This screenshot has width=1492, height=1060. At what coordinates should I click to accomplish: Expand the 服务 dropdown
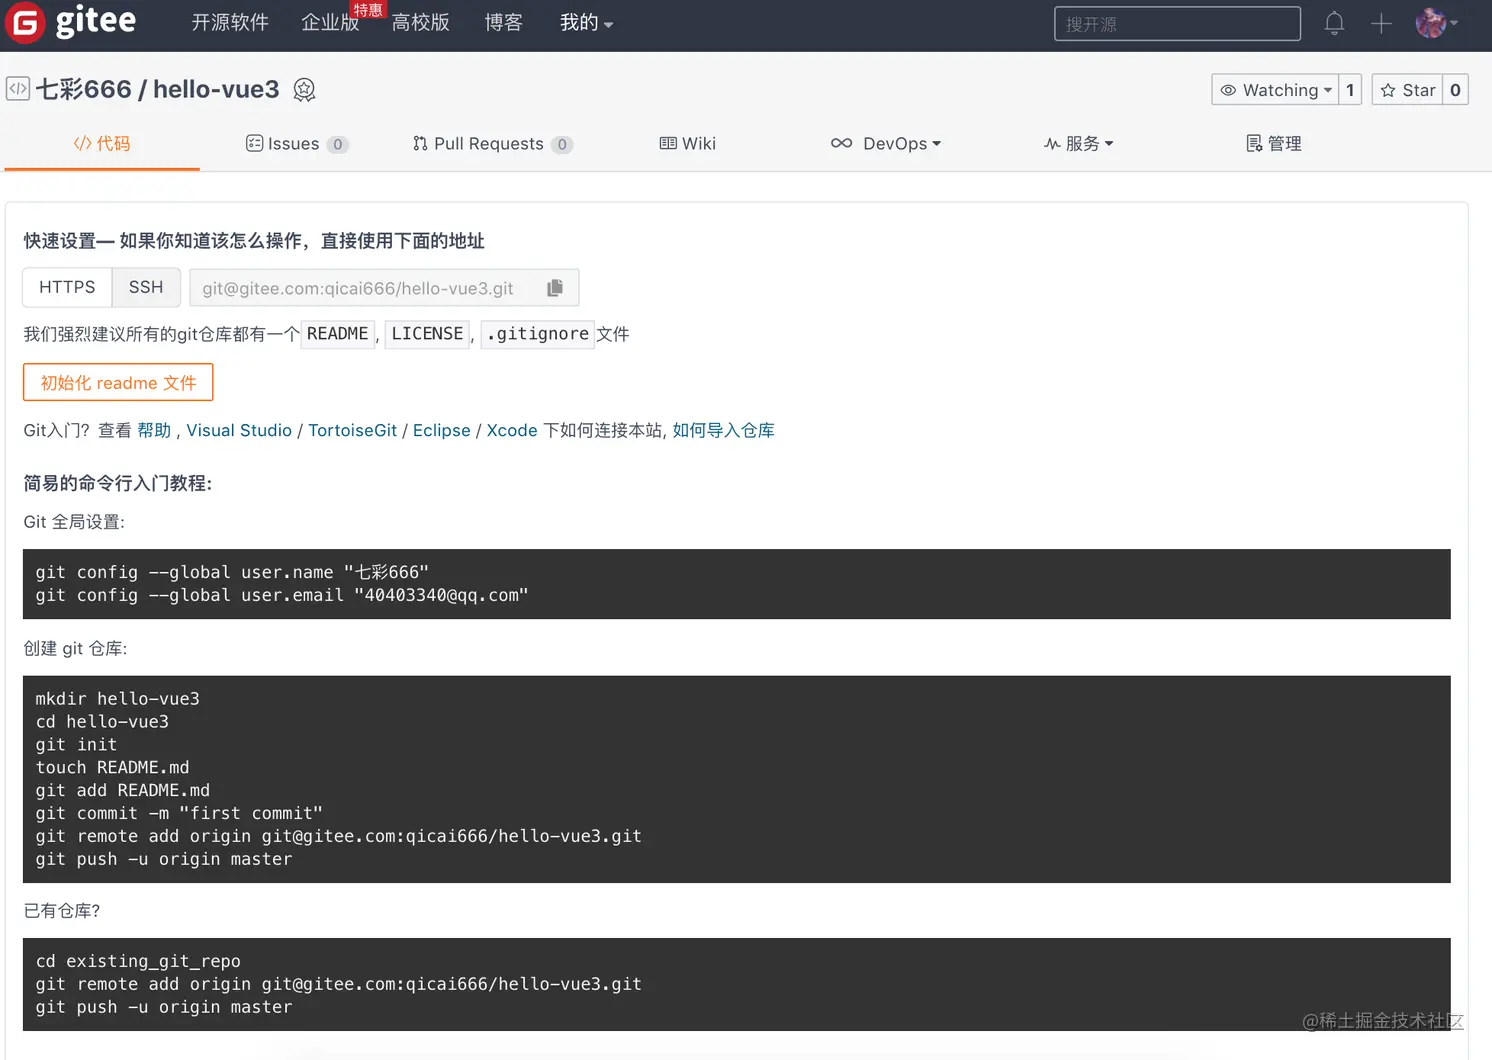tap(1078, 144)
